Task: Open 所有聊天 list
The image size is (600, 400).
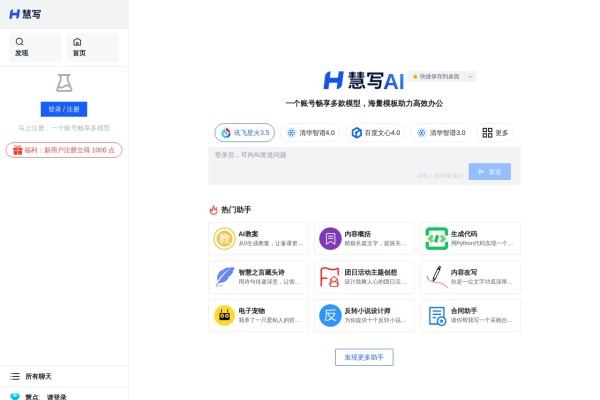Action: point(64,376)
